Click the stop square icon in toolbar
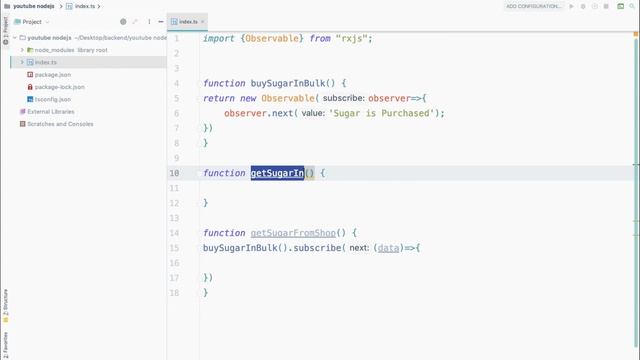 tap(606, 6)
